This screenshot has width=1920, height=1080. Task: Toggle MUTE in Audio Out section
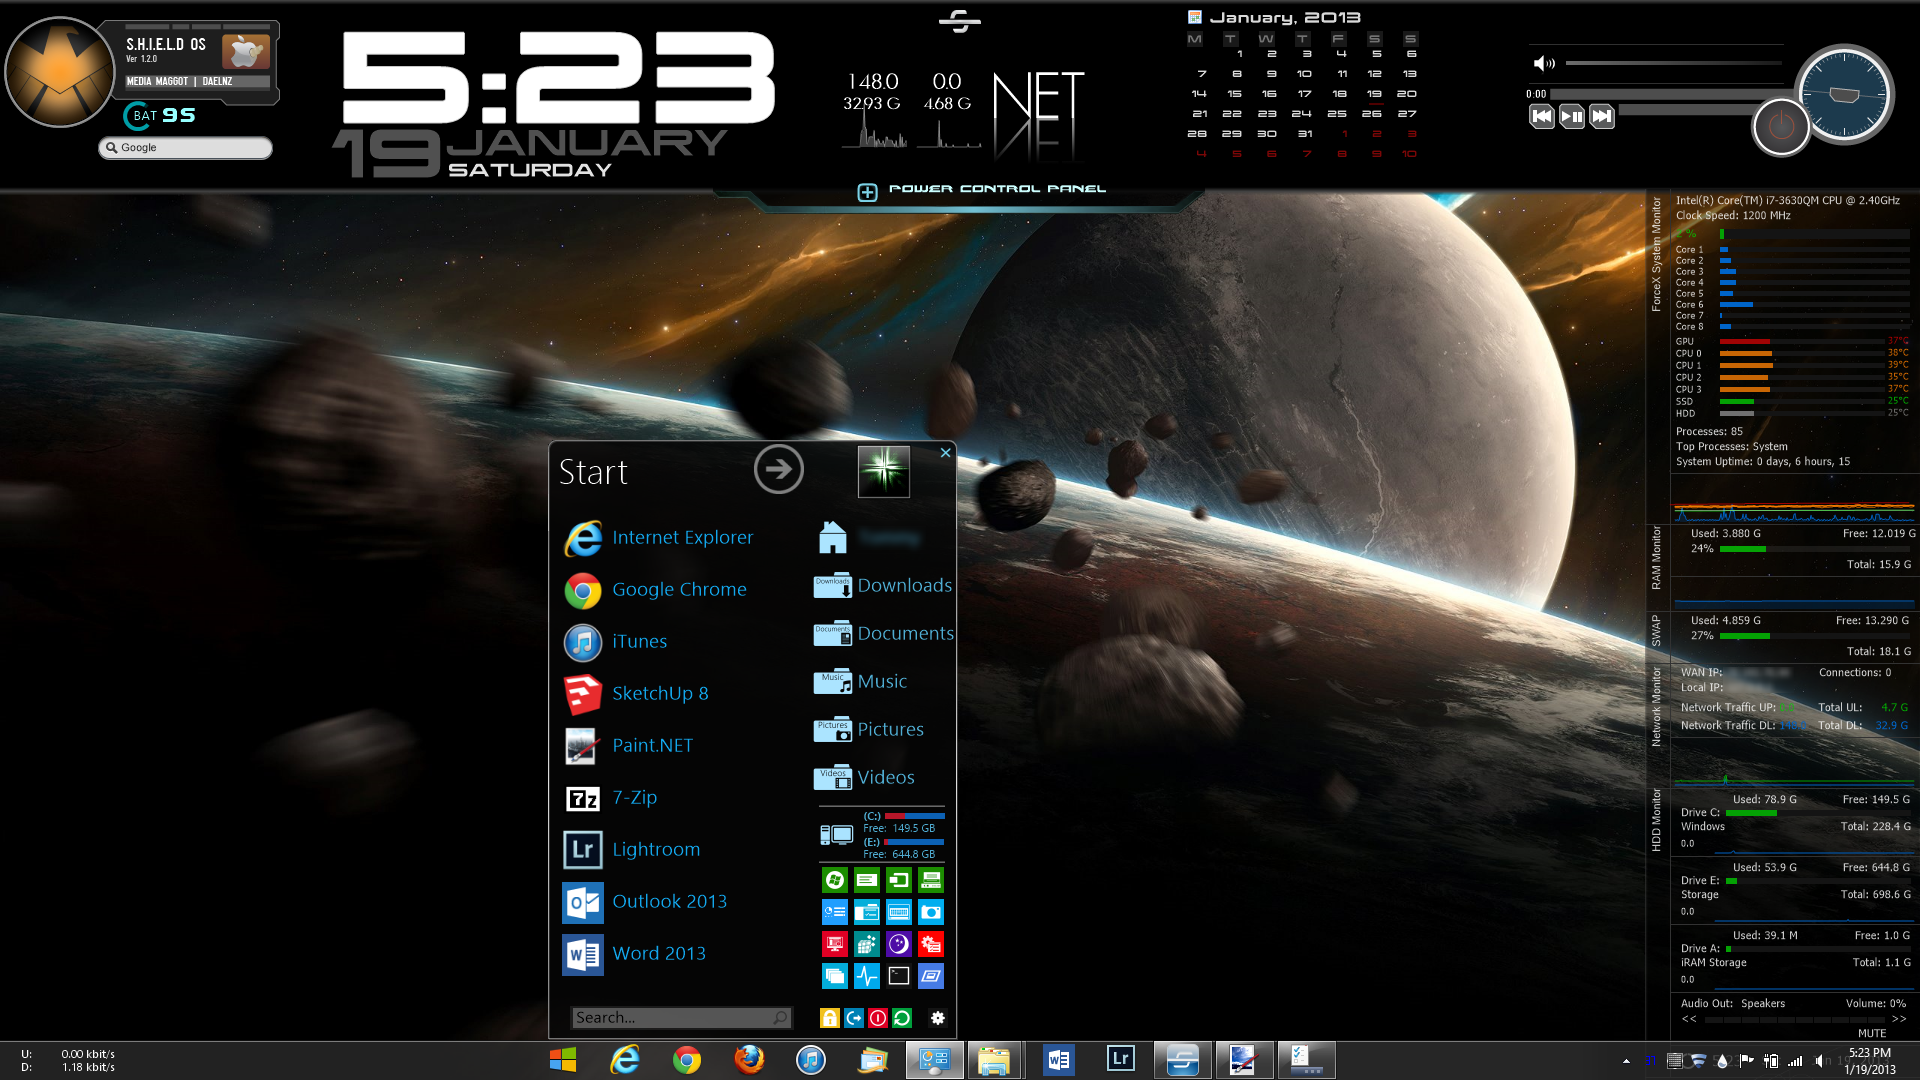1872,1033
